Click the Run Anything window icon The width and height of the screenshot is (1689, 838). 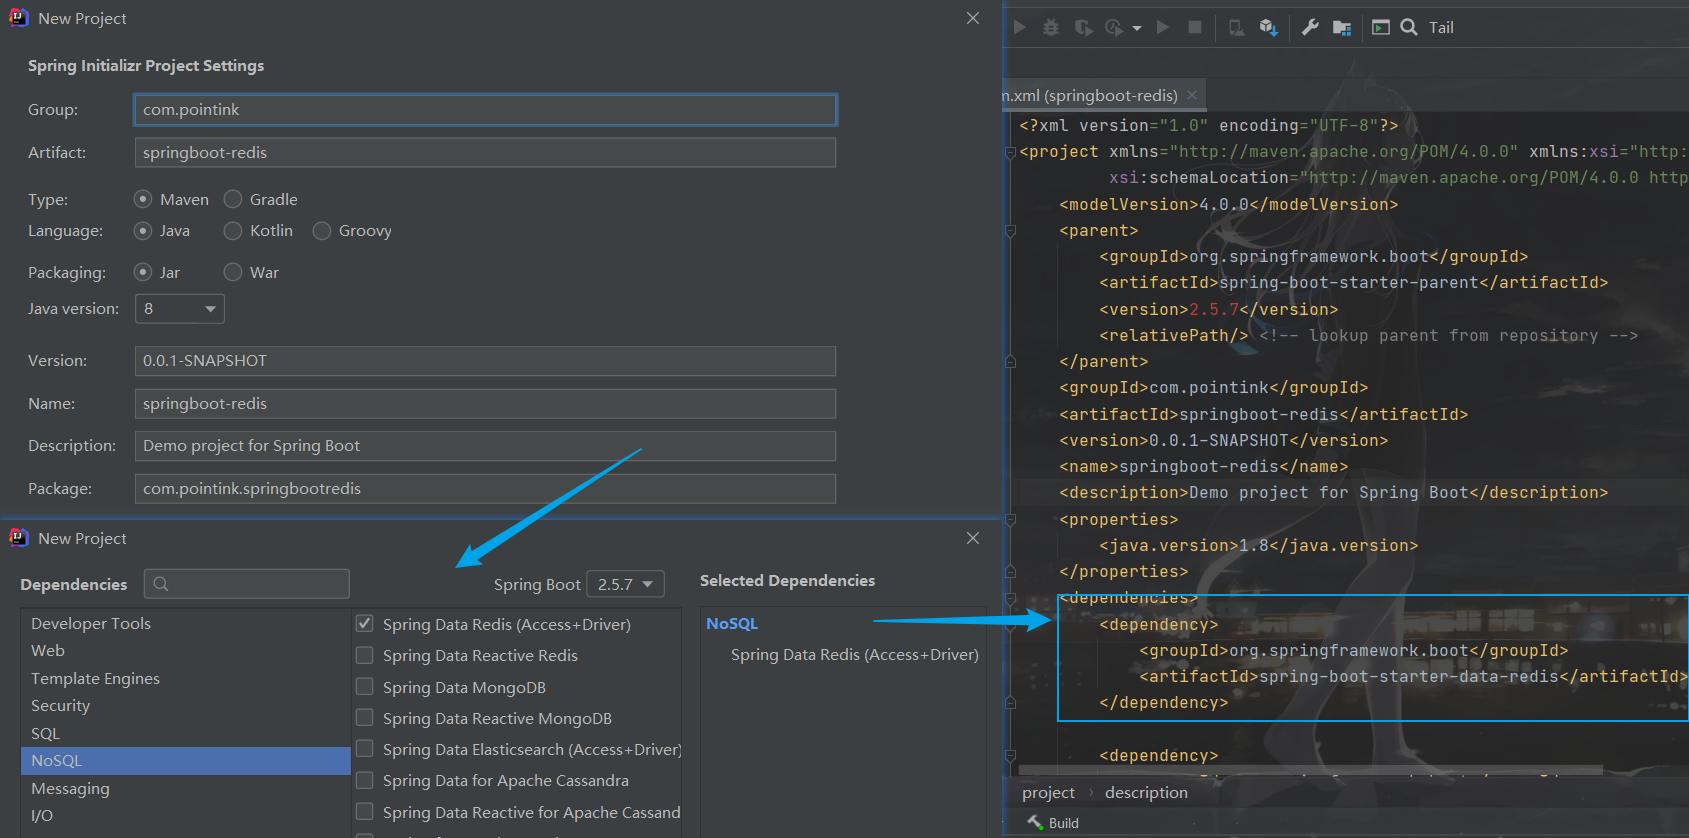tap(1381, 27)
